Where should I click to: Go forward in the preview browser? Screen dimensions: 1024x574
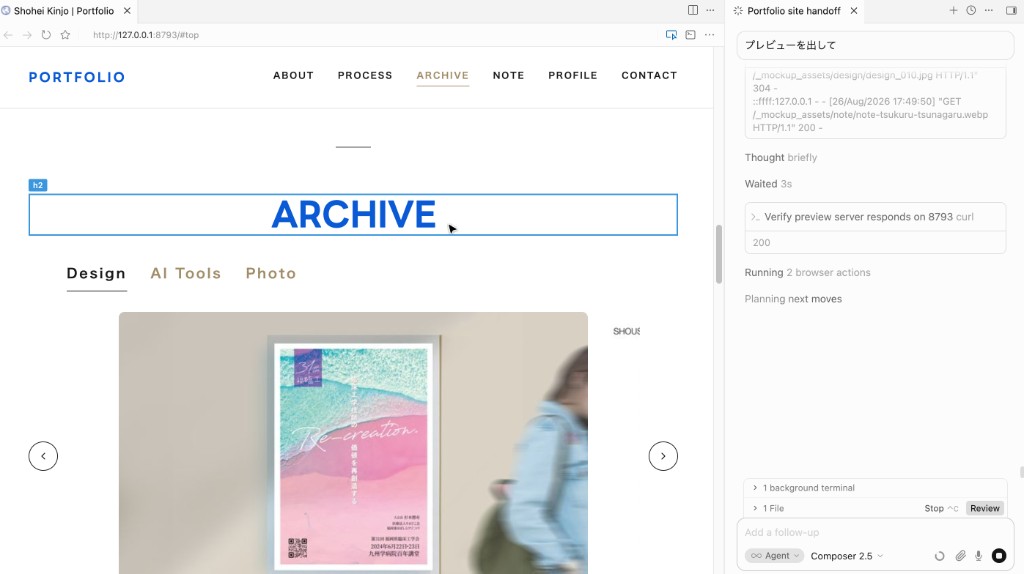[x=27, y=35]
